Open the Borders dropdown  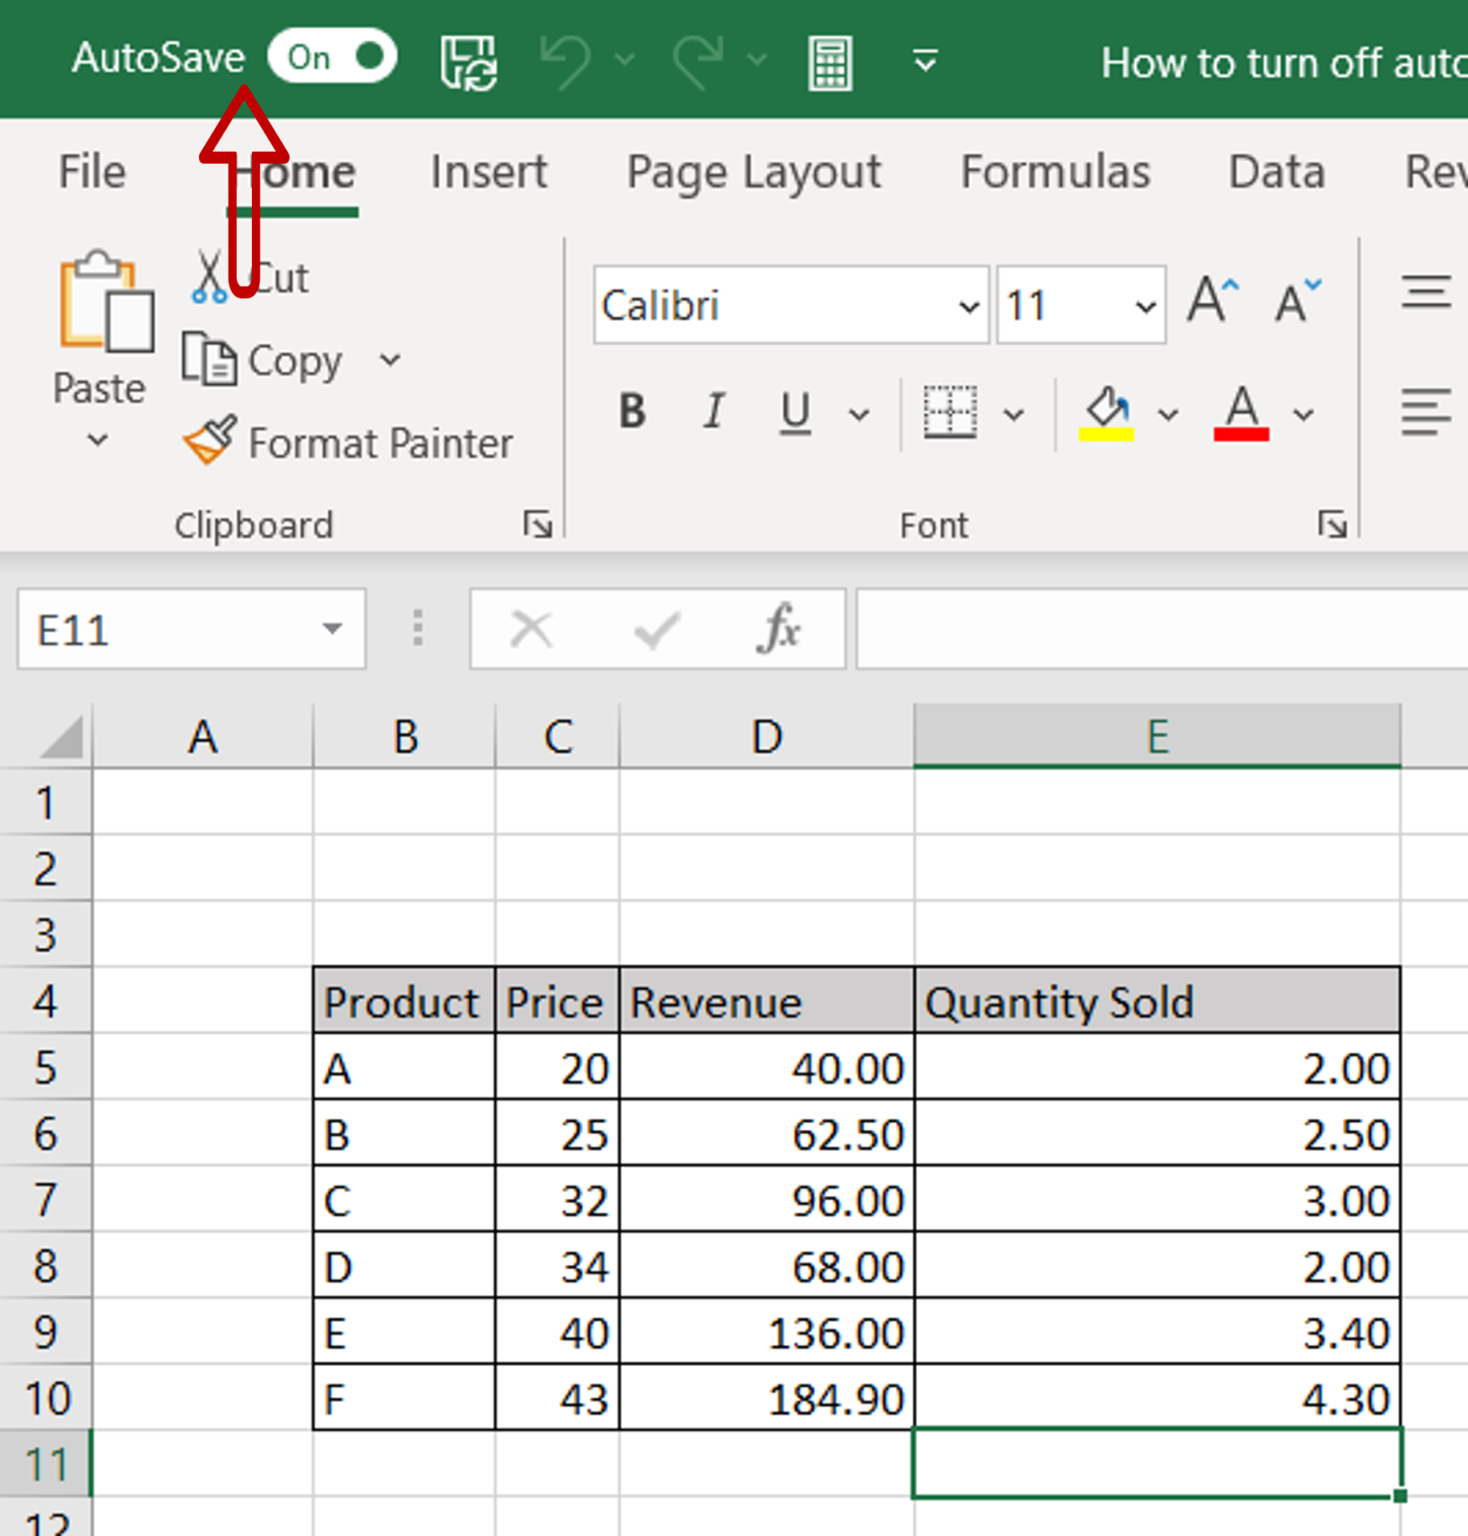click(1016, 413)
